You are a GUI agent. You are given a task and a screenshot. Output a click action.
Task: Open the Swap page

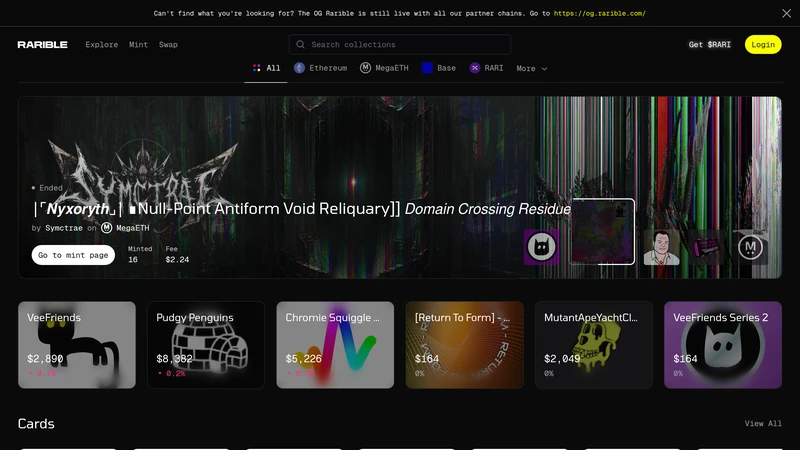click(168, 45)
